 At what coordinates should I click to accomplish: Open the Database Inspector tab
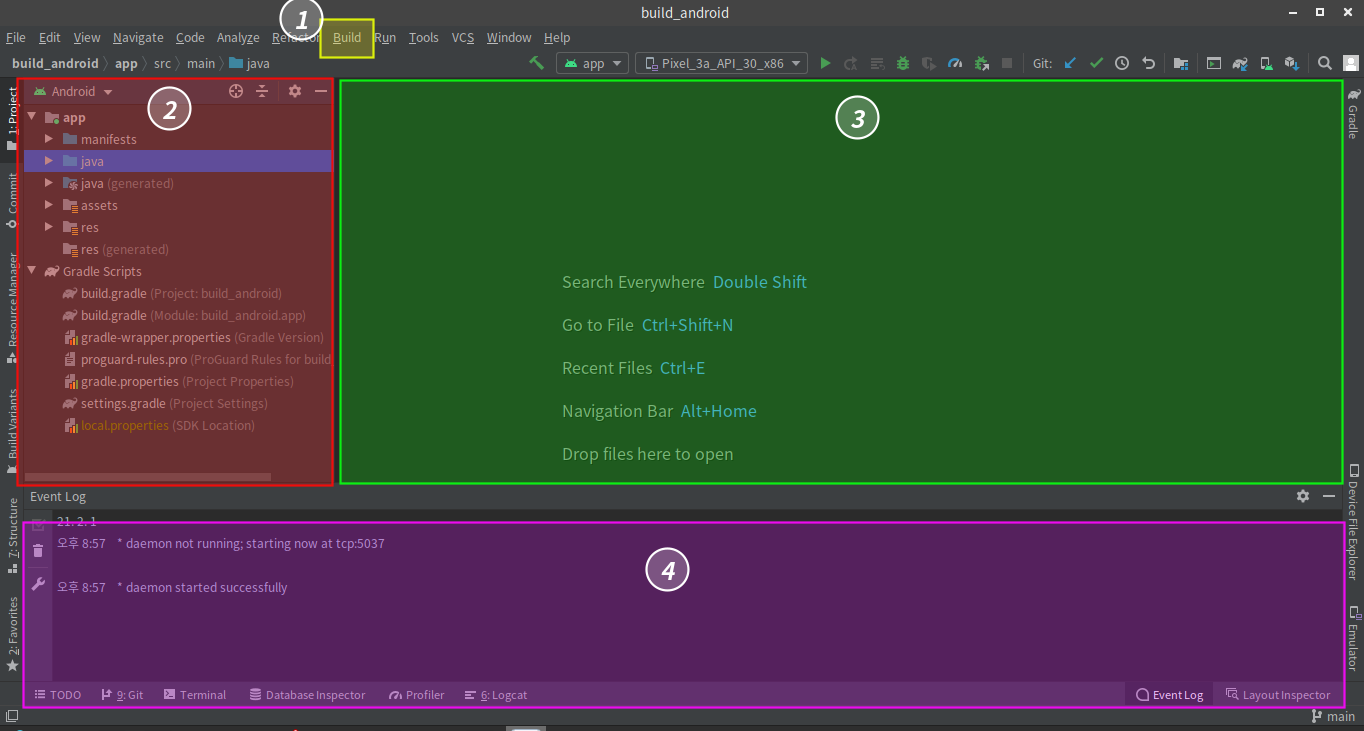[x=307, y=695]
